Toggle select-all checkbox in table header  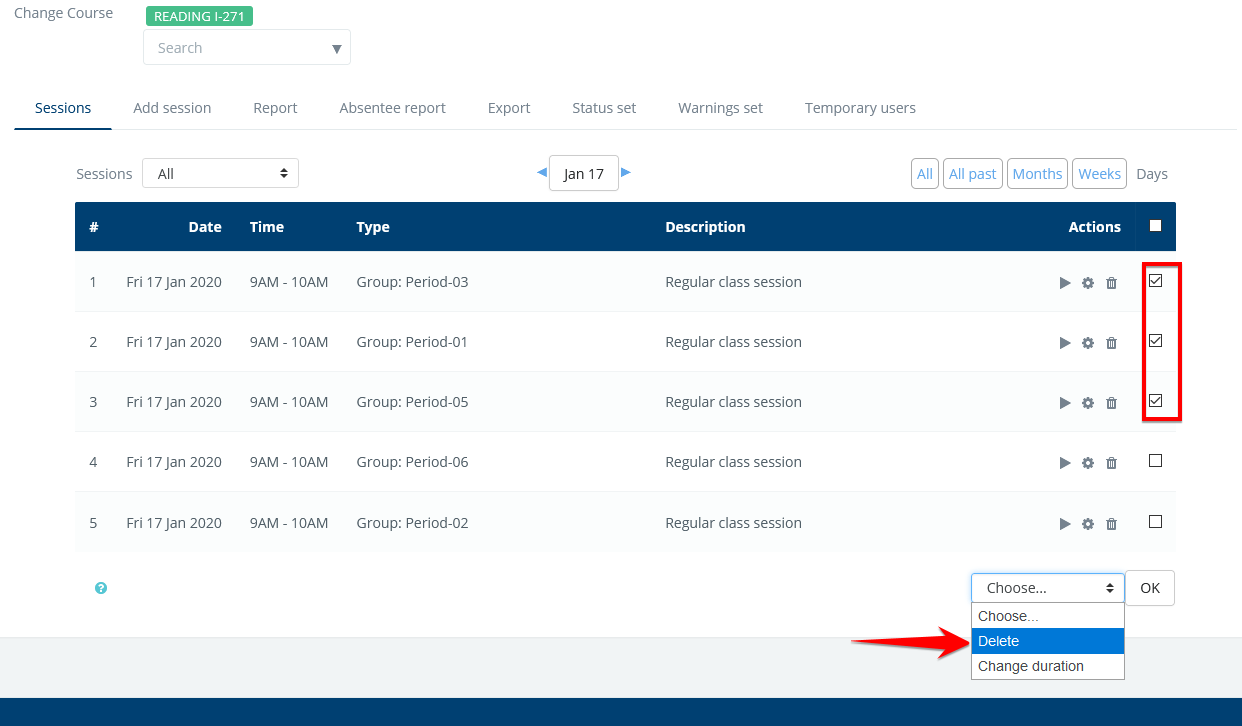[x=1155, y=226]
